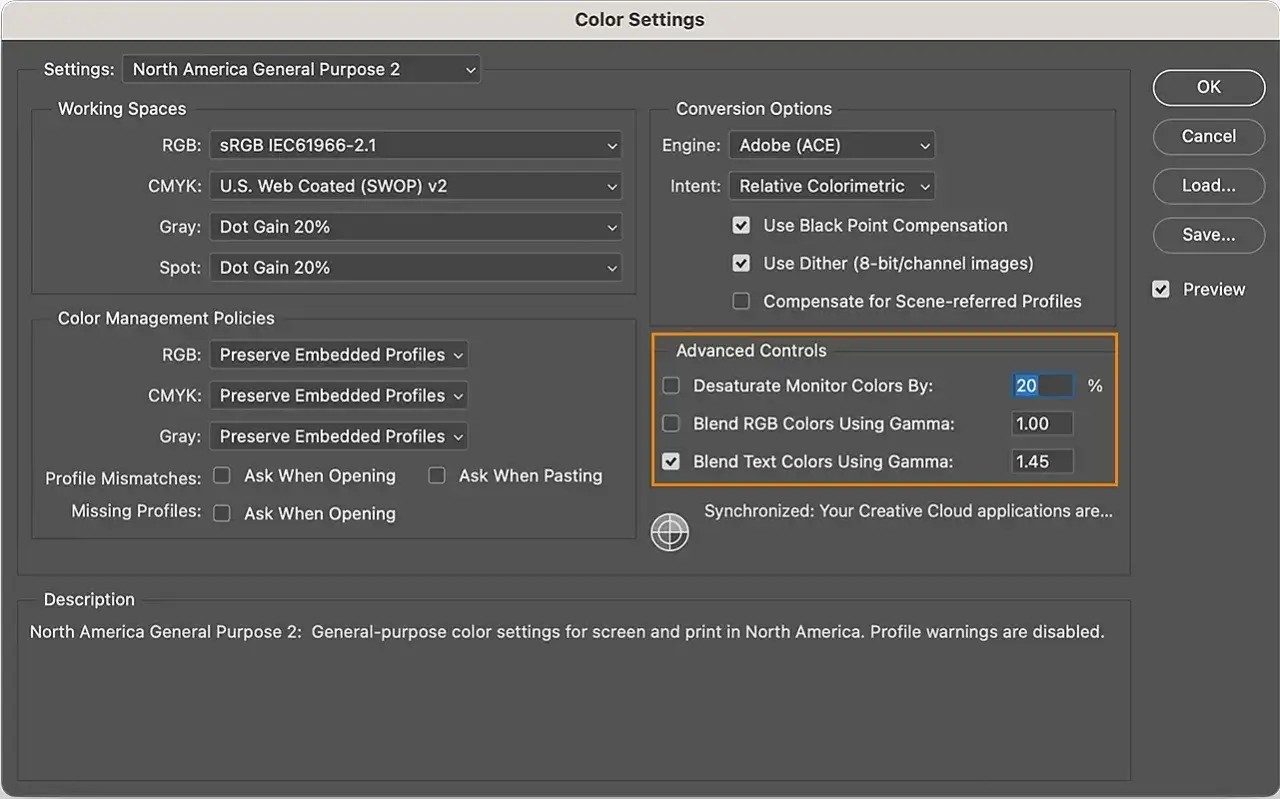Open the CMYK working space dropdown

pos(415,187)
